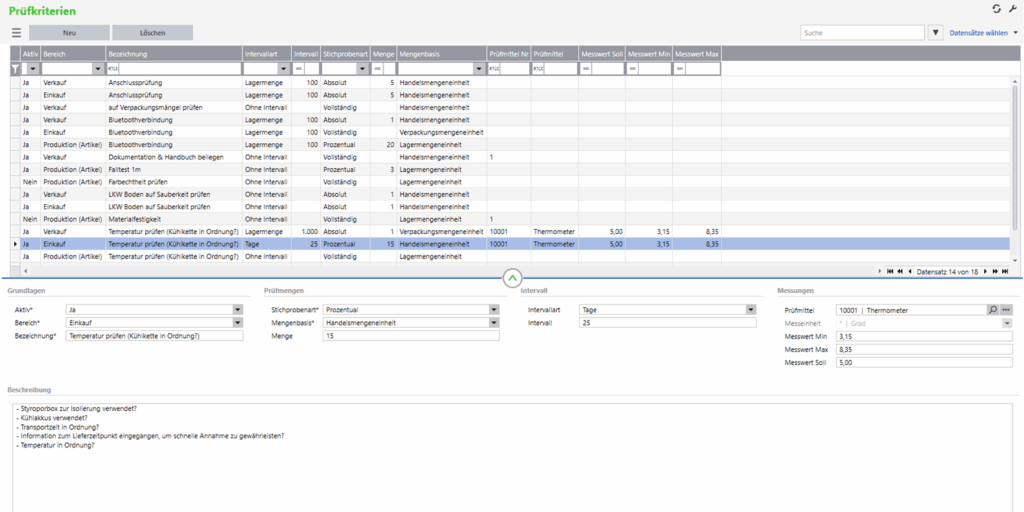
Task: Click the Messwert Soll field 5,00
Action: [924, 362]
